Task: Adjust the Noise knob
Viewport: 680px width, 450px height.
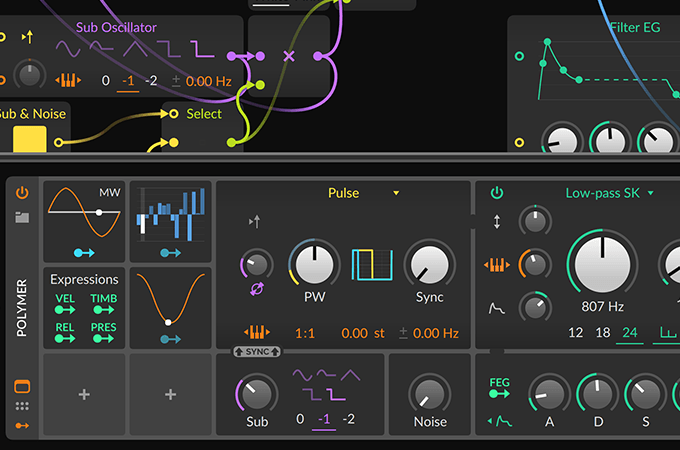Action: click(x=429, y=394)
